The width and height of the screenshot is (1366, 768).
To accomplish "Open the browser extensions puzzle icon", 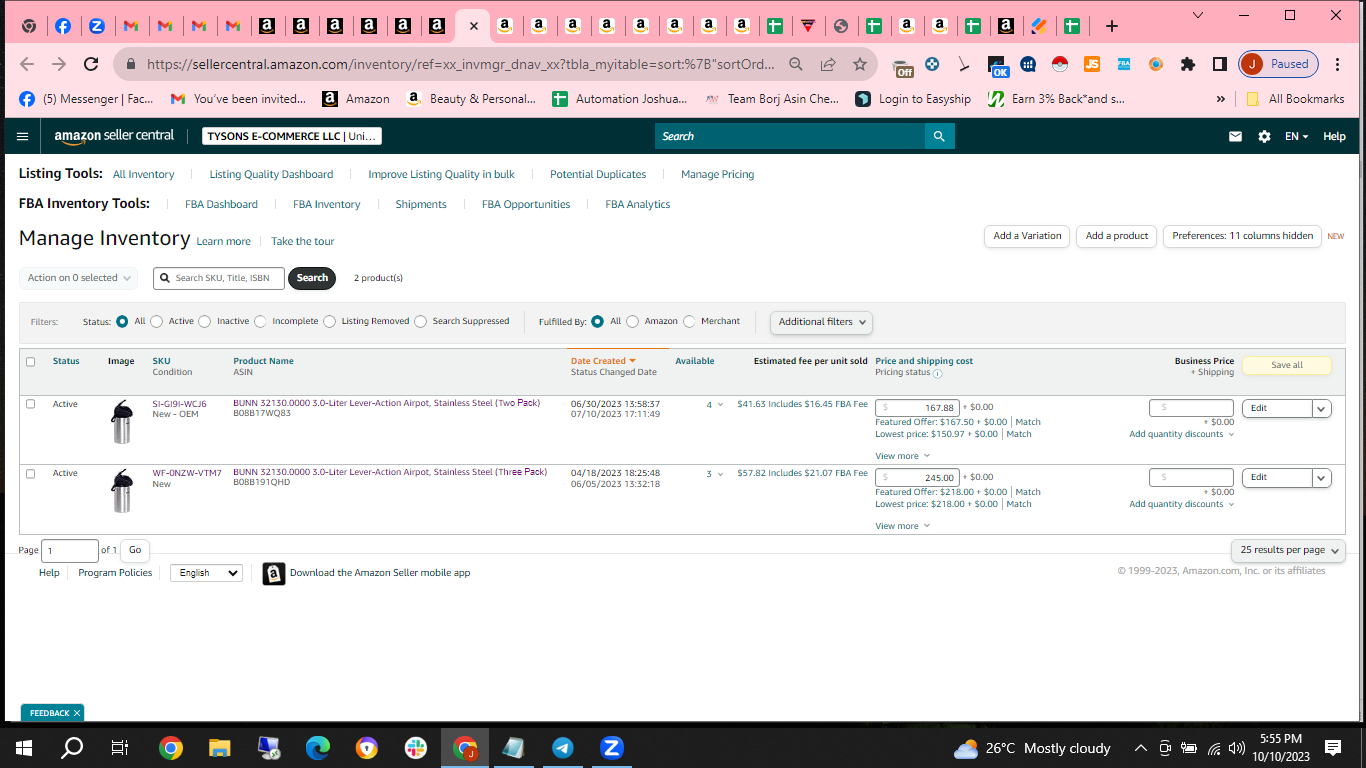I will click(x=1188, y=64).
